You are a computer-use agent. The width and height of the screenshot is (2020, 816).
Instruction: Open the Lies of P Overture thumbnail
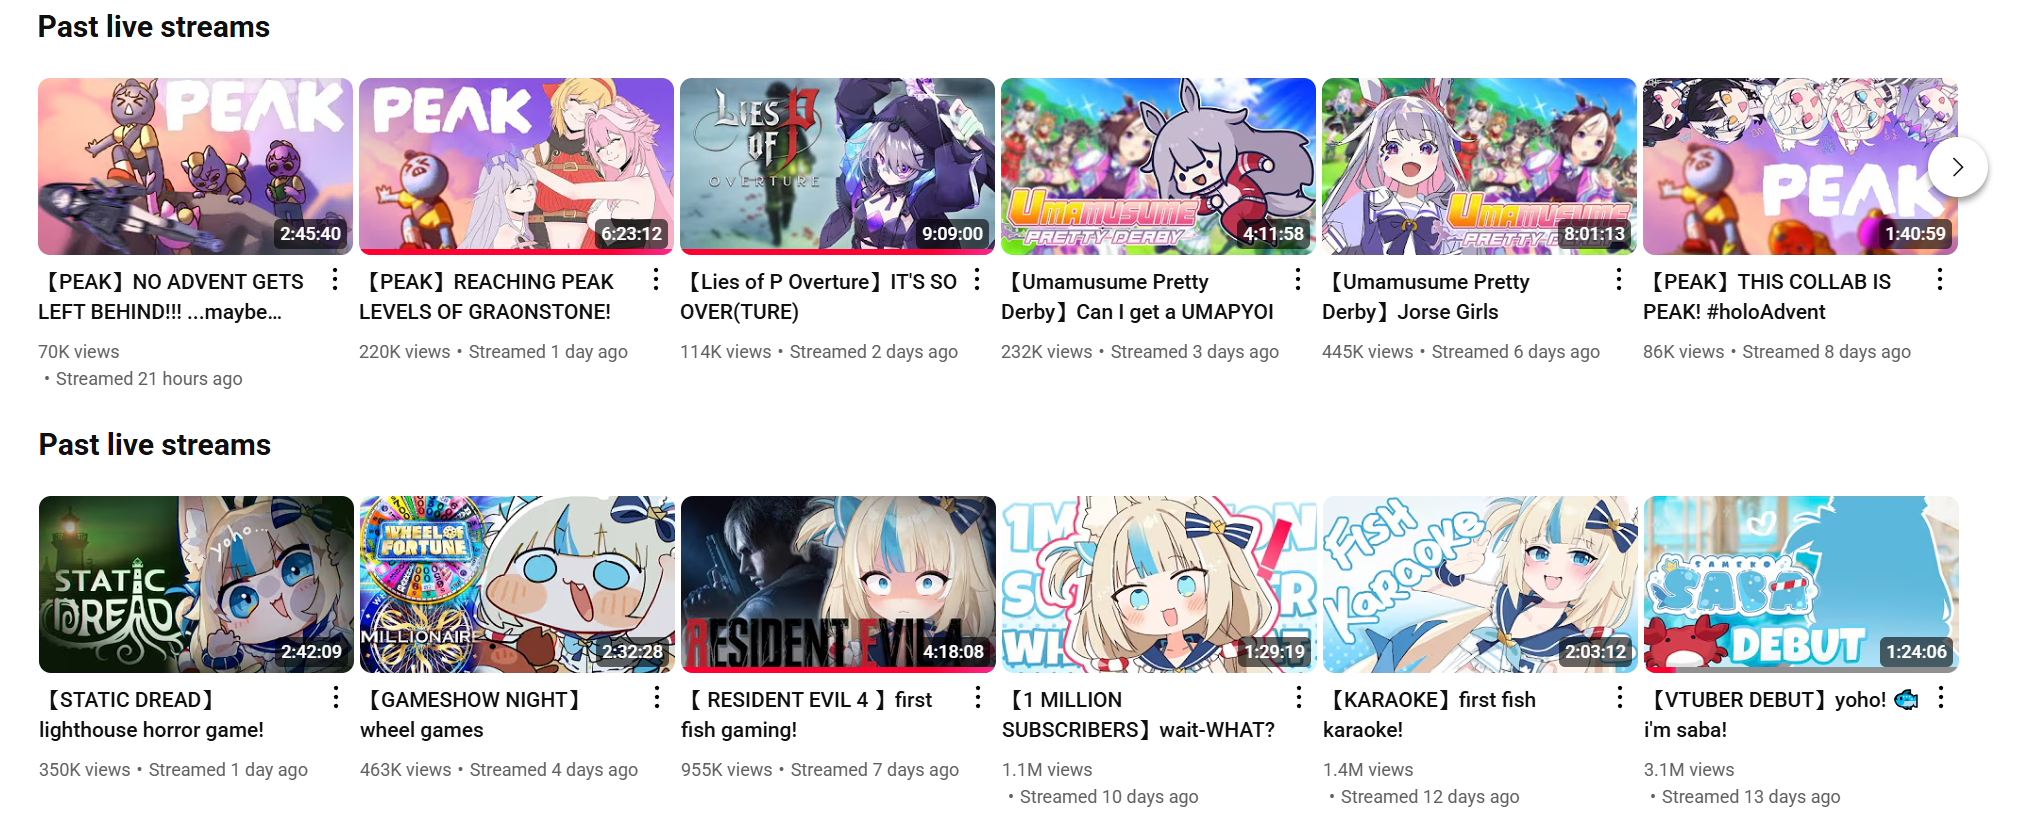click(x=837, y=166)
